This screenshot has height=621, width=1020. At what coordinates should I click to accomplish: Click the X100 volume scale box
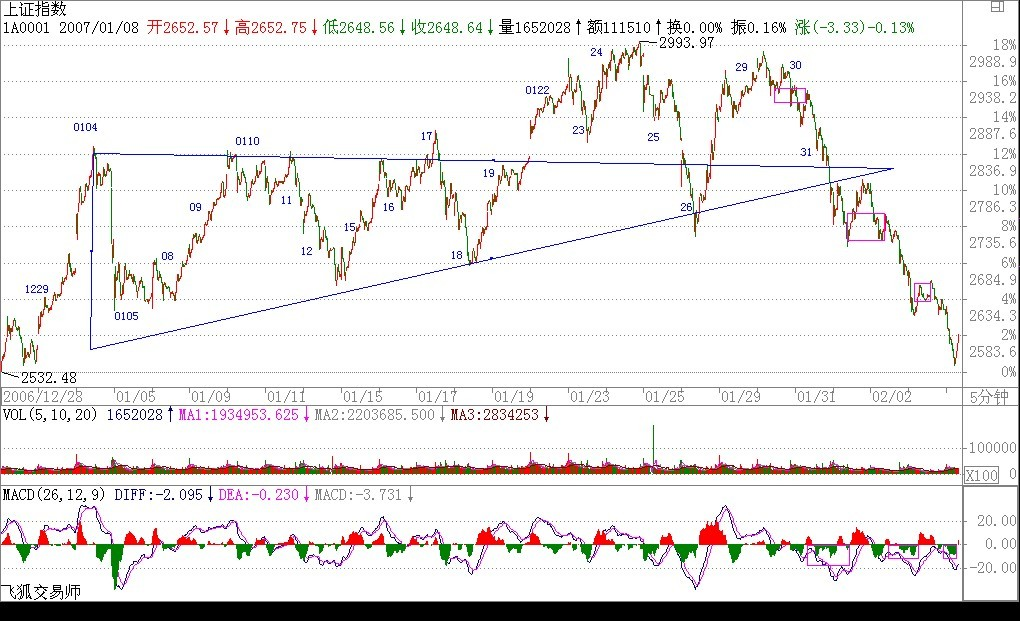tap(980, 476)
